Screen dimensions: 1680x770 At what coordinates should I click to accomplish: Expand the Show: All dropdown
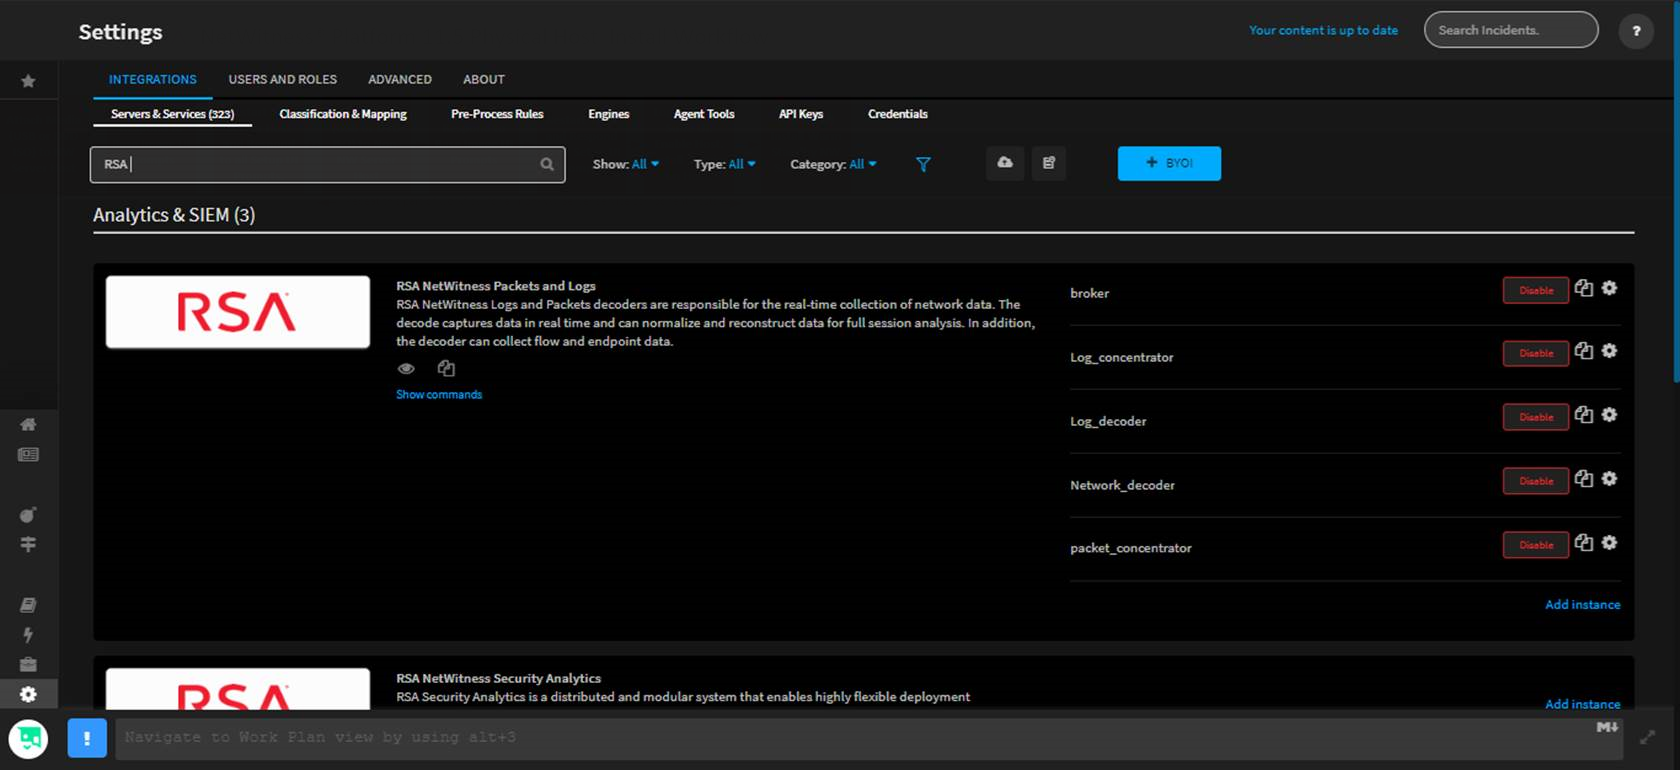coord(625,164)
